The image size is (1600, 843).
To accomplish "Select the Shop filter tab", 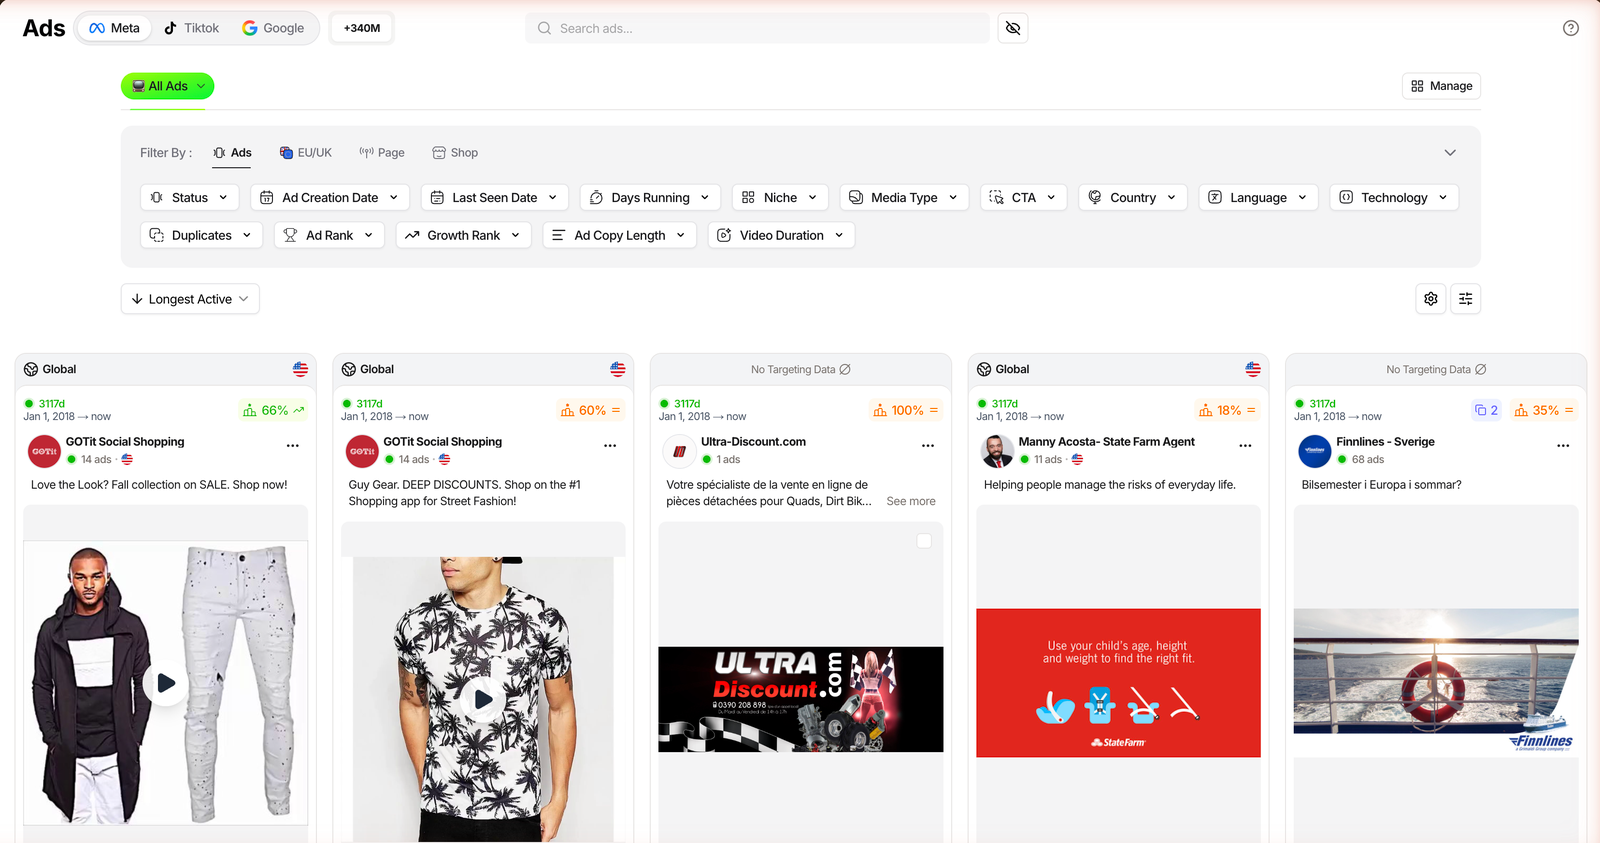I will (455, 153).
